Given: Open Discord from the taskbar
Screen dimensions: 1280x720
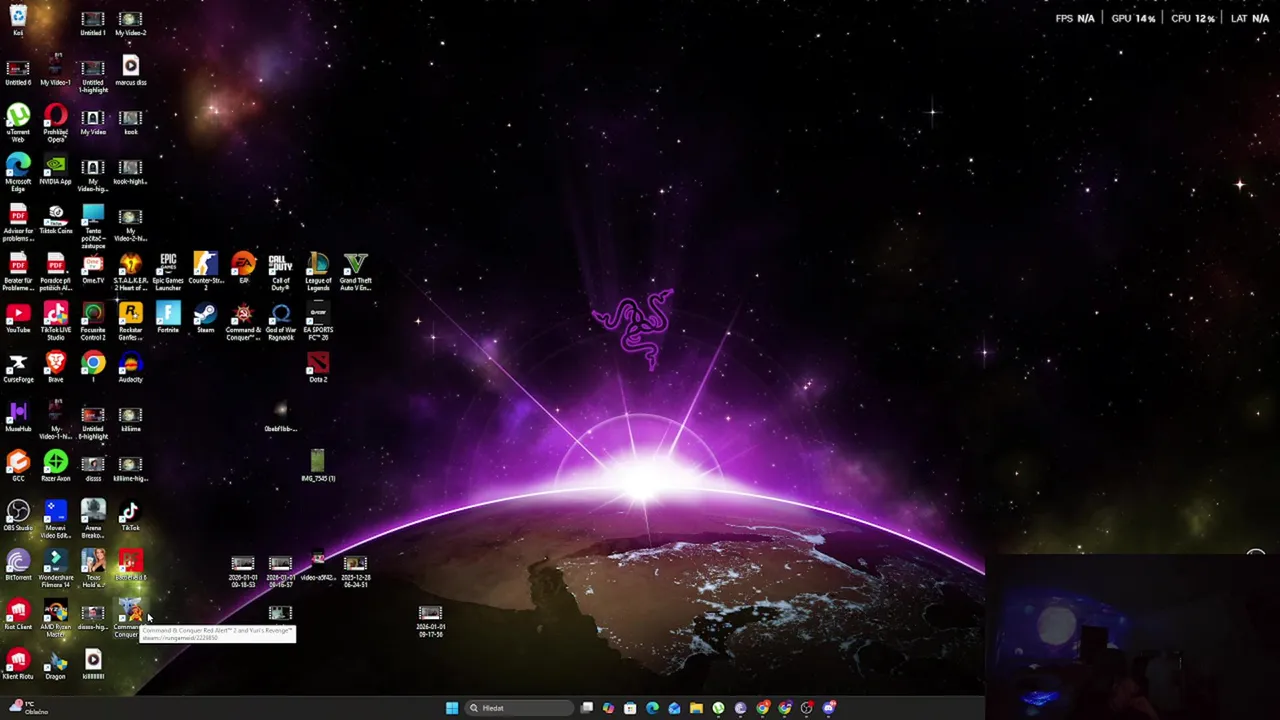Looking at the screenshot, I should click(829, 708).
